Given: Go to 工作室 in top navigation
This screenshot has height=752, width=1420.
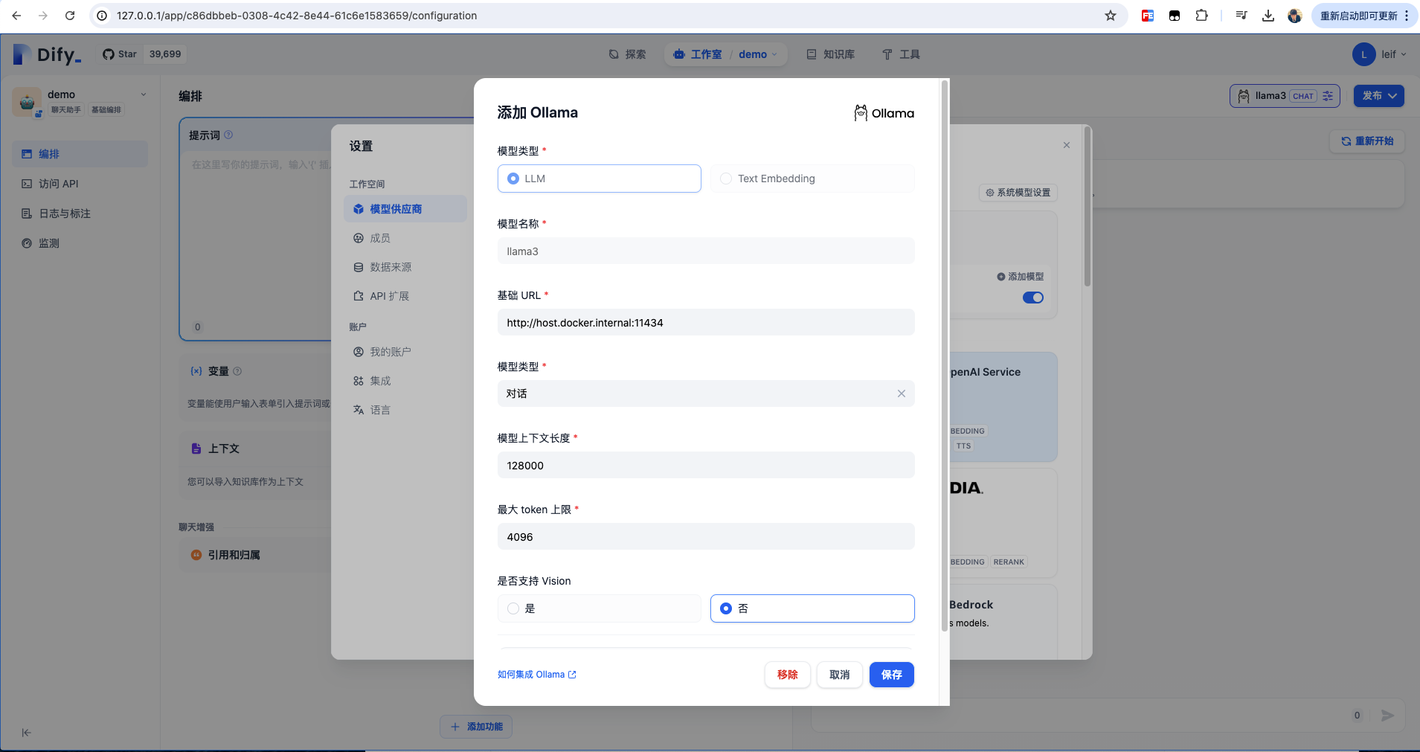Looking at the screenshot, I should [698, 54].
